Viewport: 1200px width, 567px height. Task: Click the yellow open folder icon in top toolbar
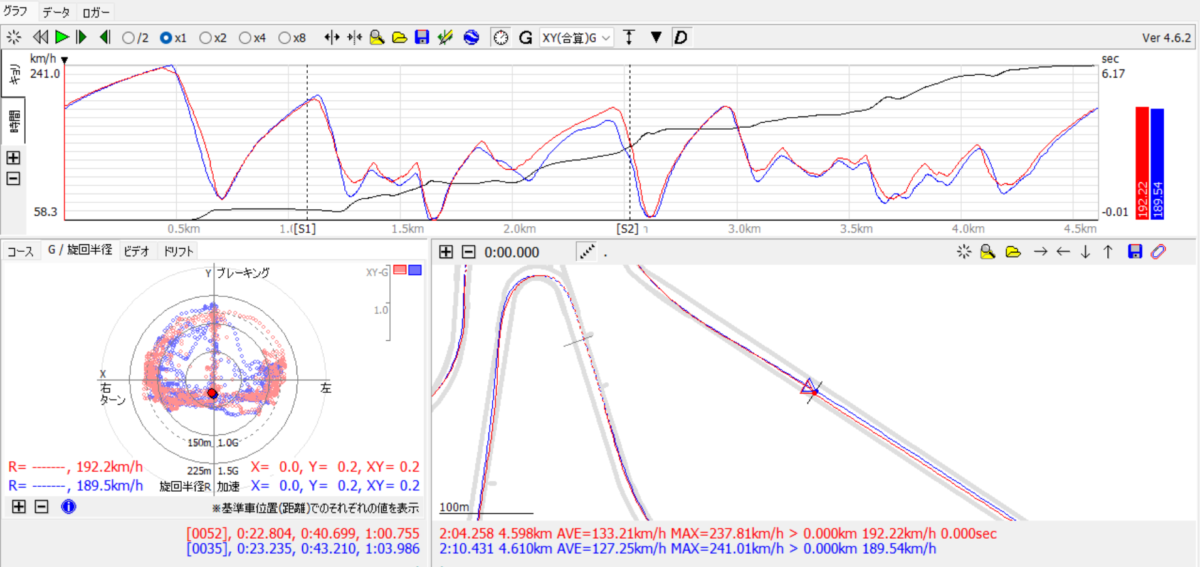400,37
